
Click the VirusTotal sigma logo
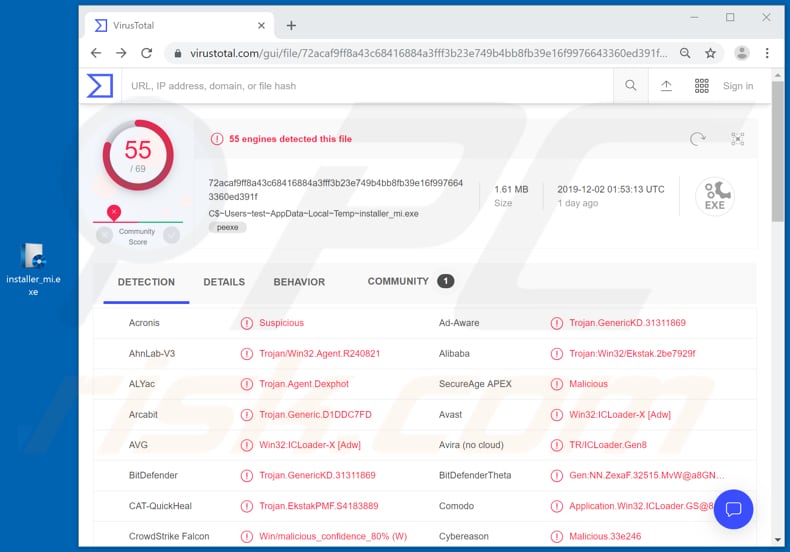(100, 86)
